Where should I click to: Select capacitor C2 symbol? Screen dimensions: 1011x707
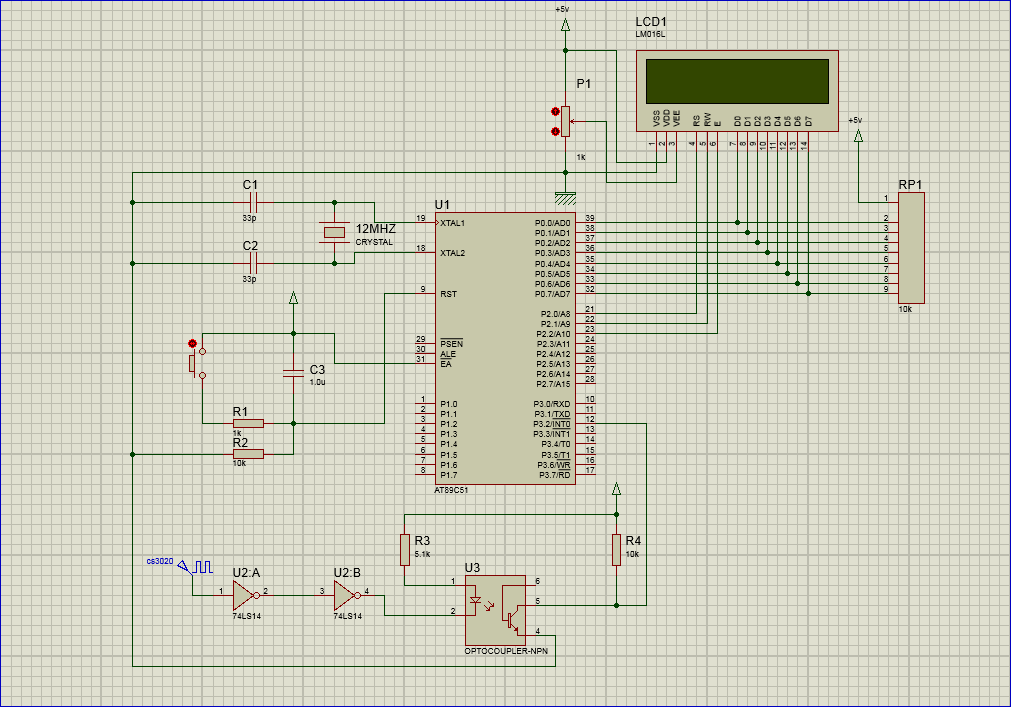253,263
